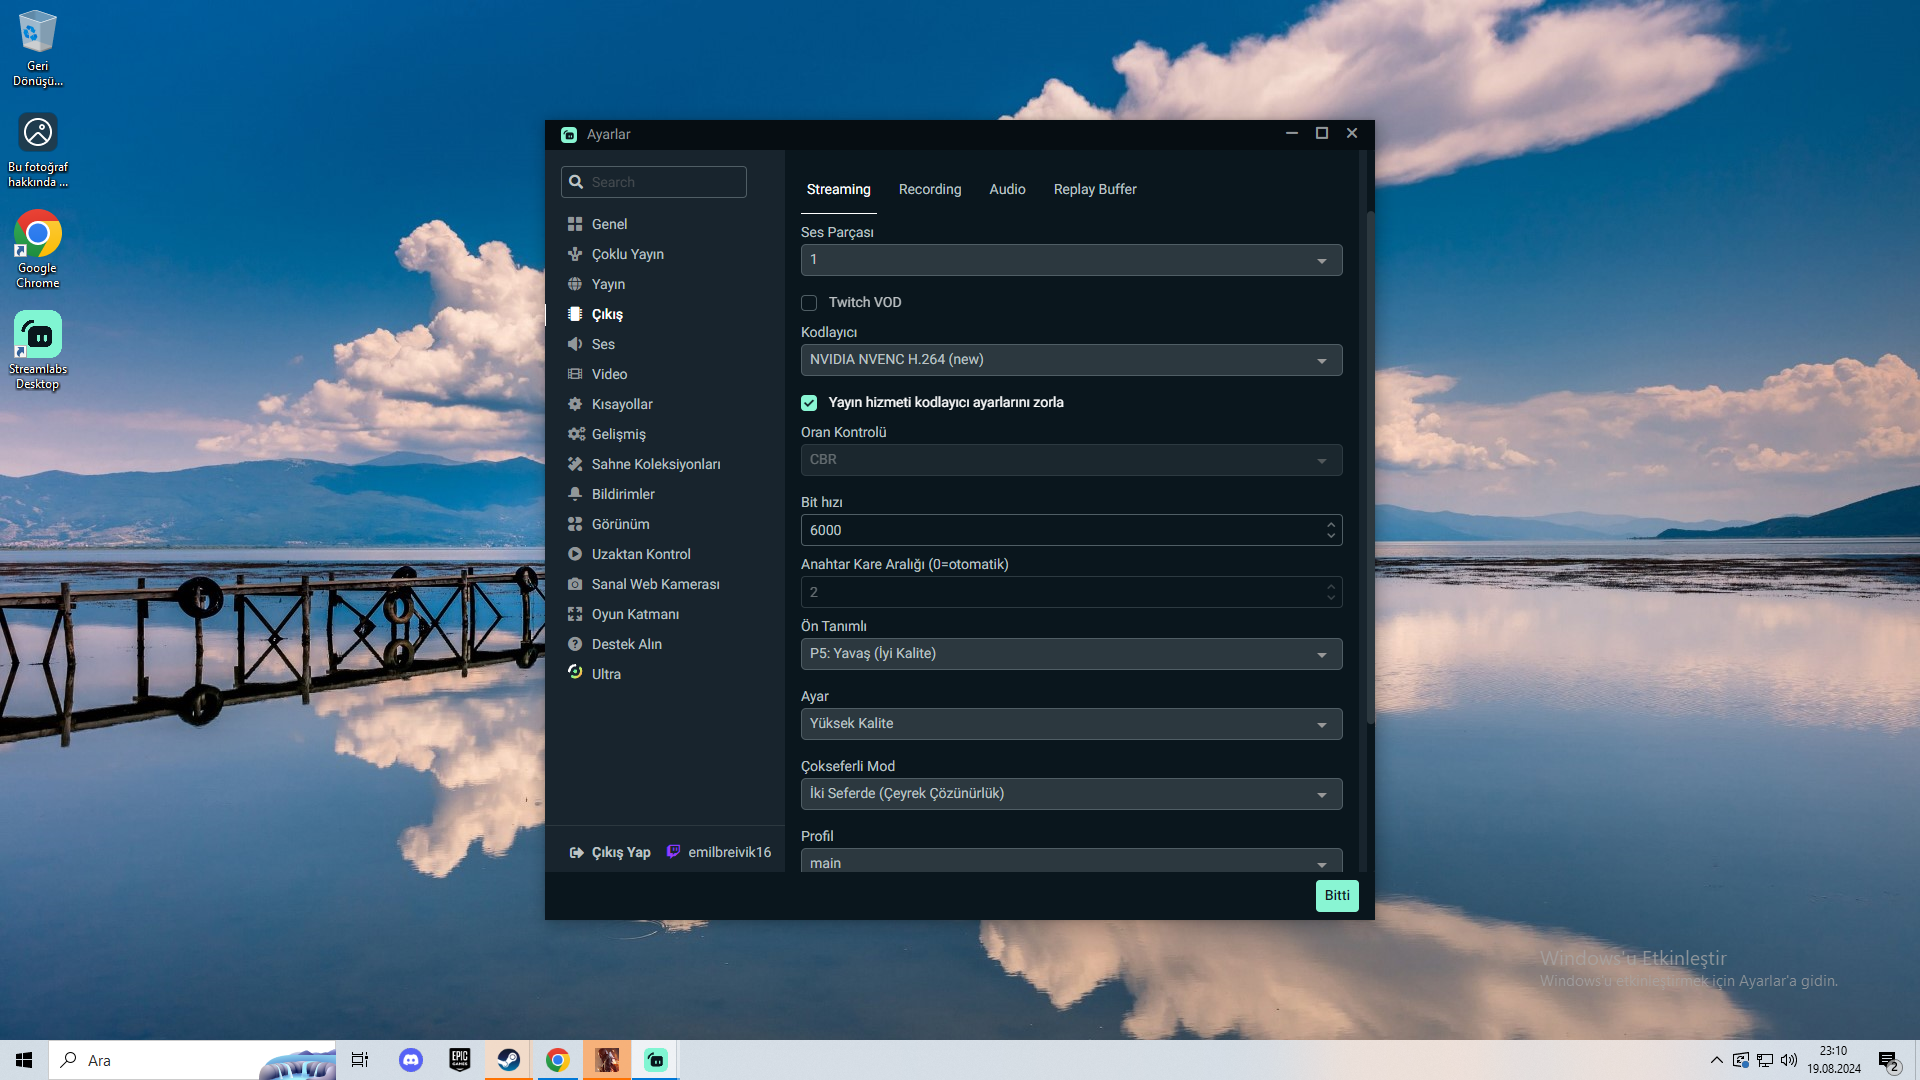Expand the Kodlayıcı NVIDIA NVENC dropdown
This screenshot has height=1080, width=1920.
[1070, 360]
